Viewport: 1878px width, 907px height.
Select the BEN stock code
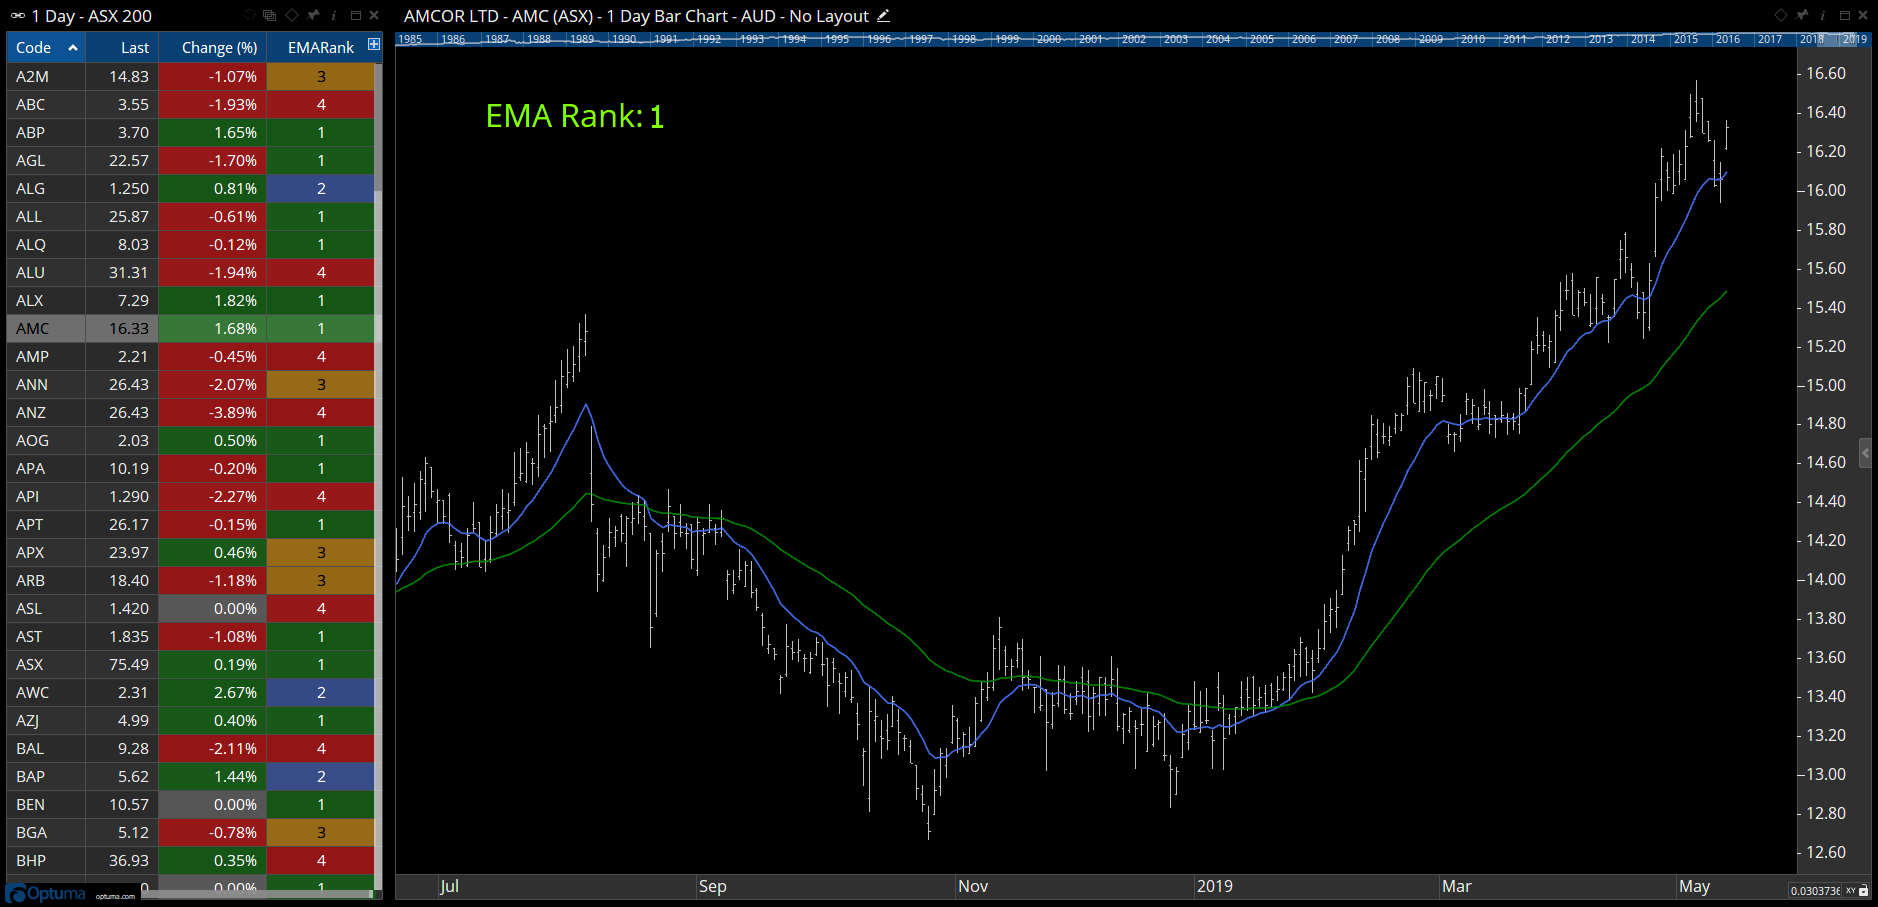[30, 804]
